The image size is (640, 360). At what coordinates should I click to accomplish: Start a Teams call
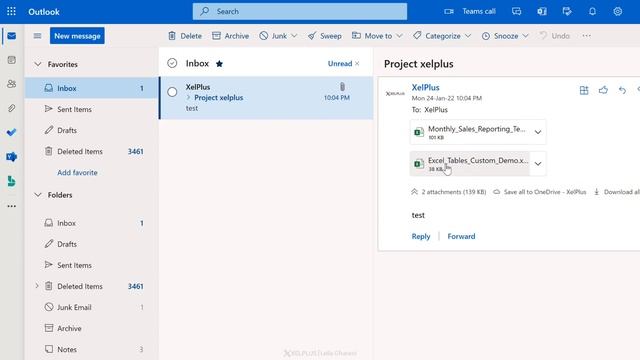pyautogui.click(x=470, y=11)
